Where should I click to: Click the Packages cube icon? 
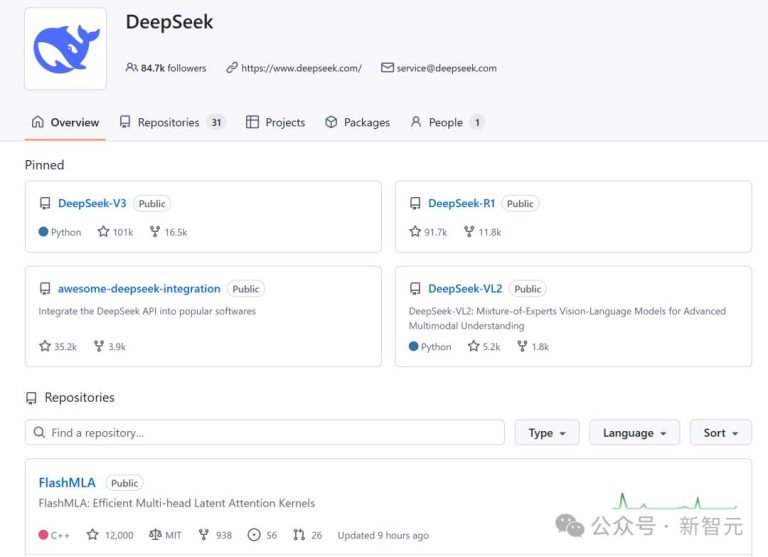(331, 121)
